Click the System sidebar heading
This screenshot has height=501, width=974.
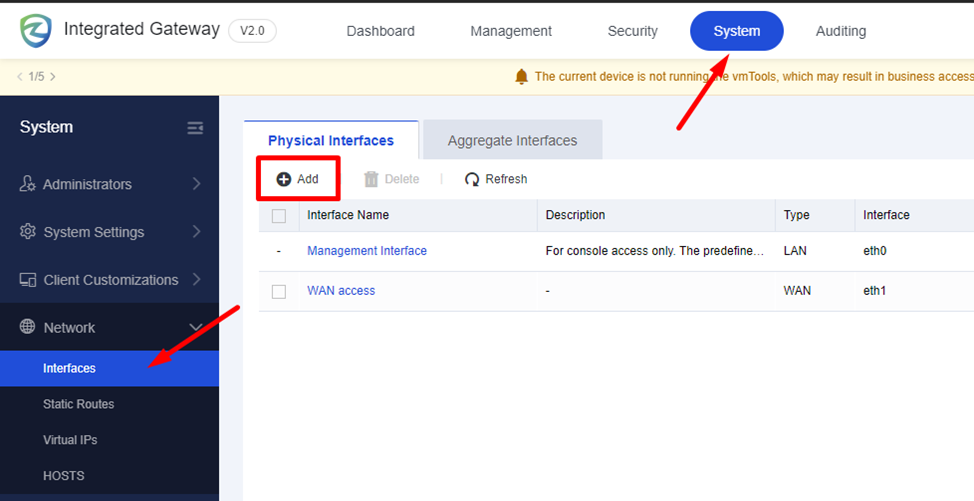46,127
